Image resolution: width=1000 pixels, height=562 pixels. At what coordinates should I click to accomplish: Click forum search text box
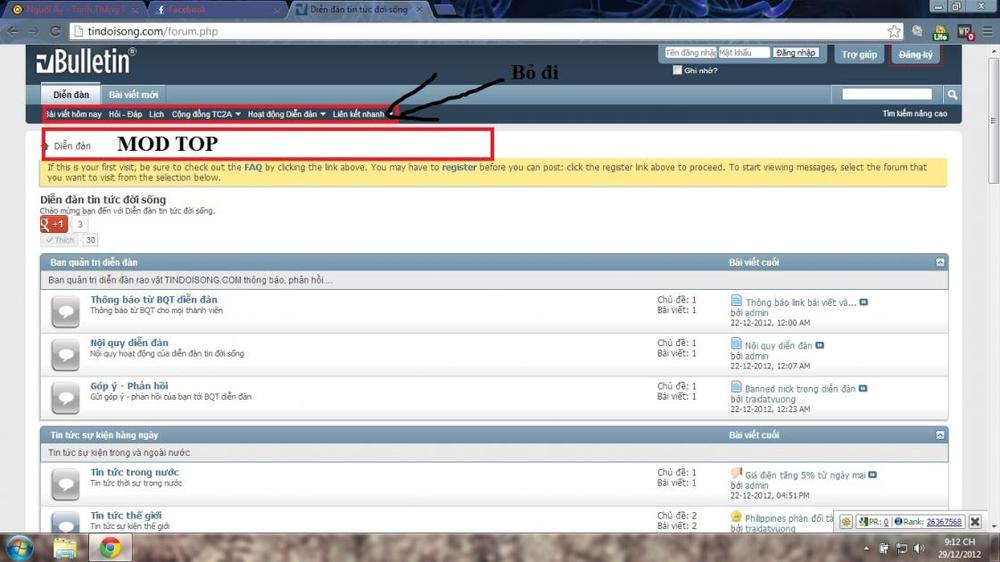tap(886, 94)
